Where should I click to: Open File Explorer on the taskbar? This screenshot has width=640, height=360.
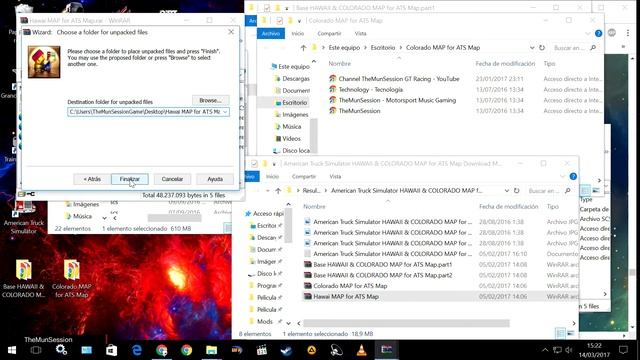tap(211, 350)
